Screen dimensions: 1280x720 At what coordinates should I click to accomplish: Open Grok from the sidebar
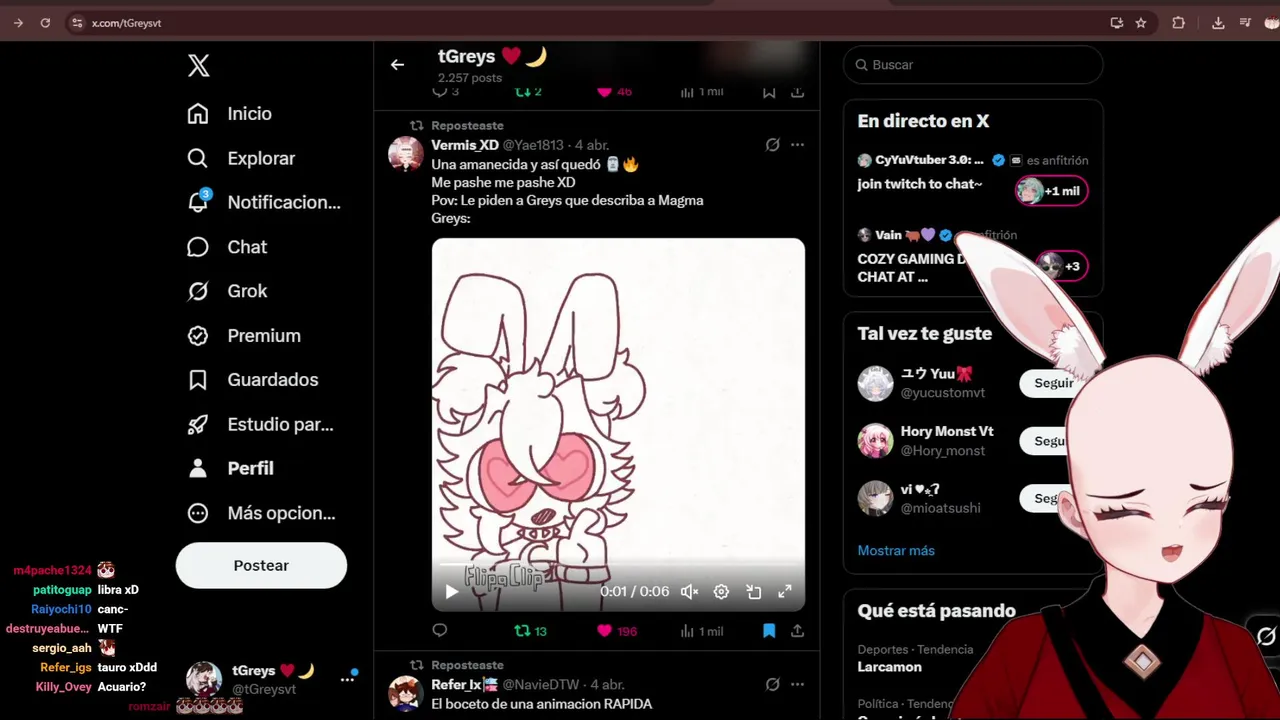[x=227, y=291]
